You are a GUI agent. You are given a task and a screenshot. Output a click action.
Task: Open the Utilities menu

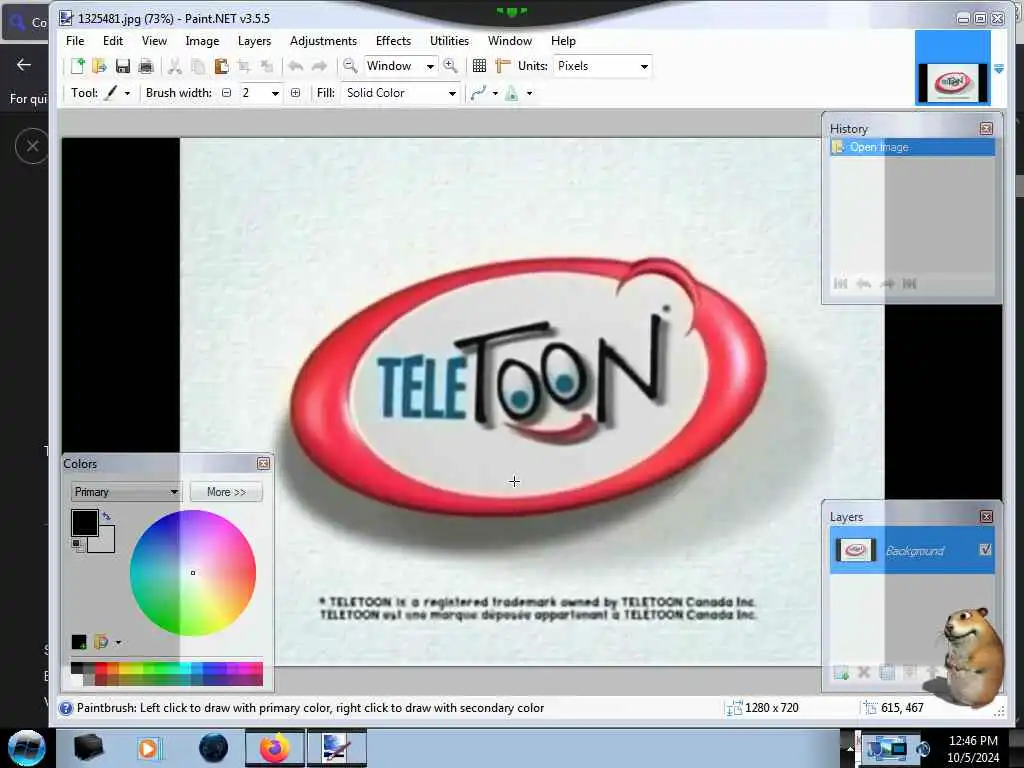tap(449, 40)
